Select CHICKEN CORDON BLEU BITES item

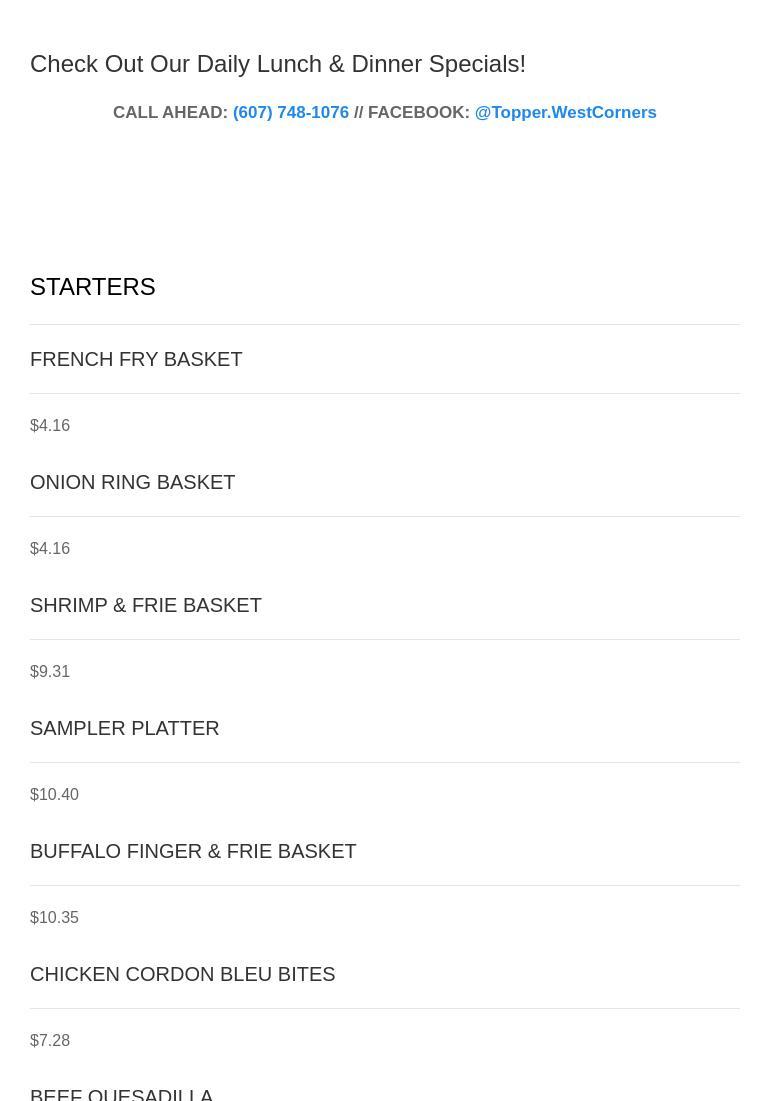182,973
